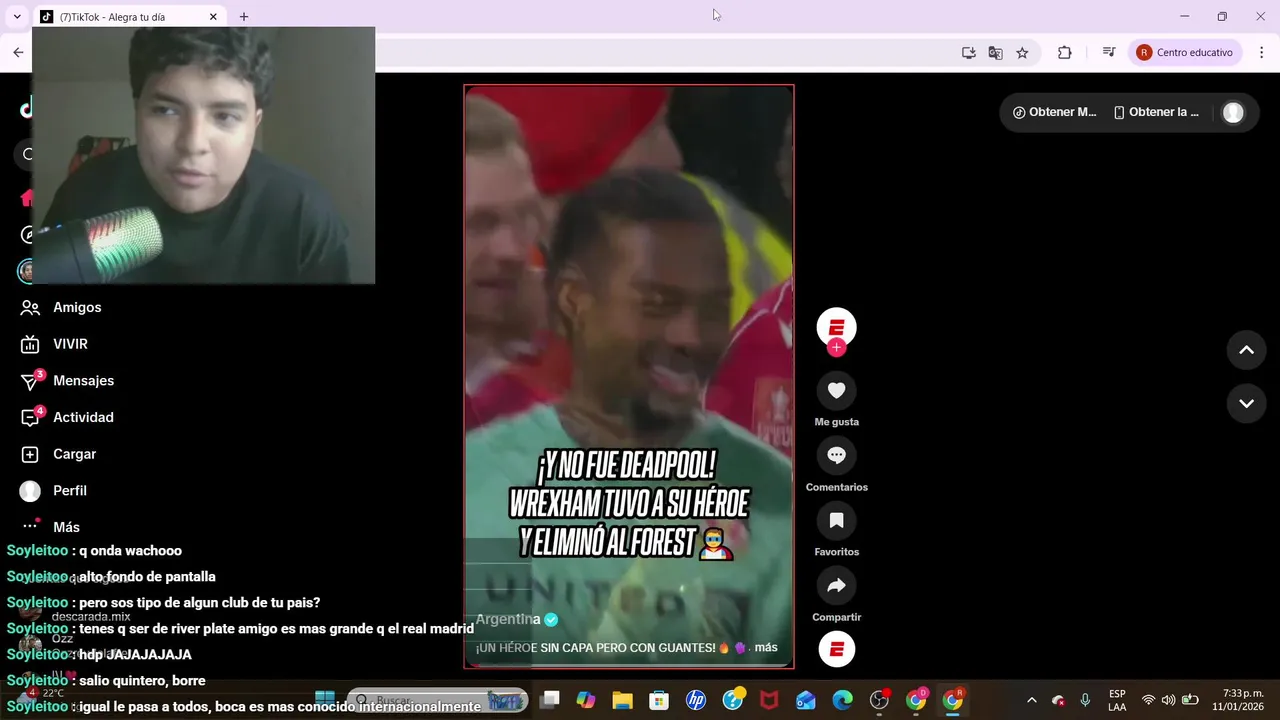This screenshot has width=1280, height=720.
Task: Open Chrome three-dot menu
Action: click(x=1260, y=53)
